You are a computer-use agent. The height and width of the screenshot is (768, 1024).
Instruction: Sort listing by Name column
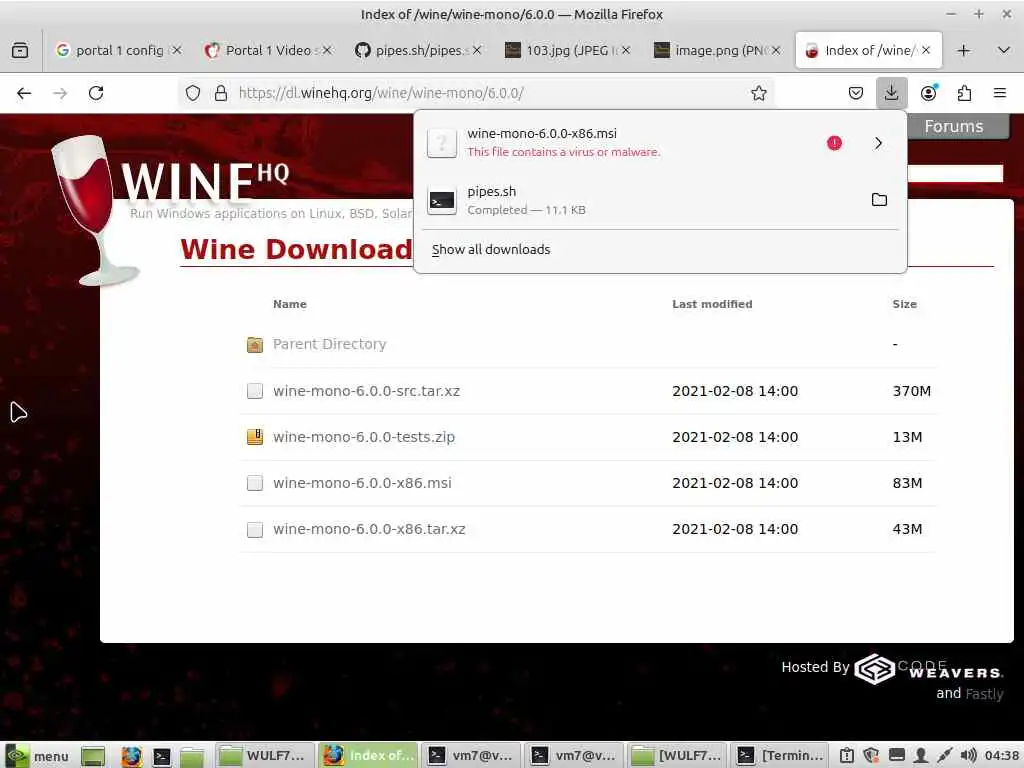289,304
